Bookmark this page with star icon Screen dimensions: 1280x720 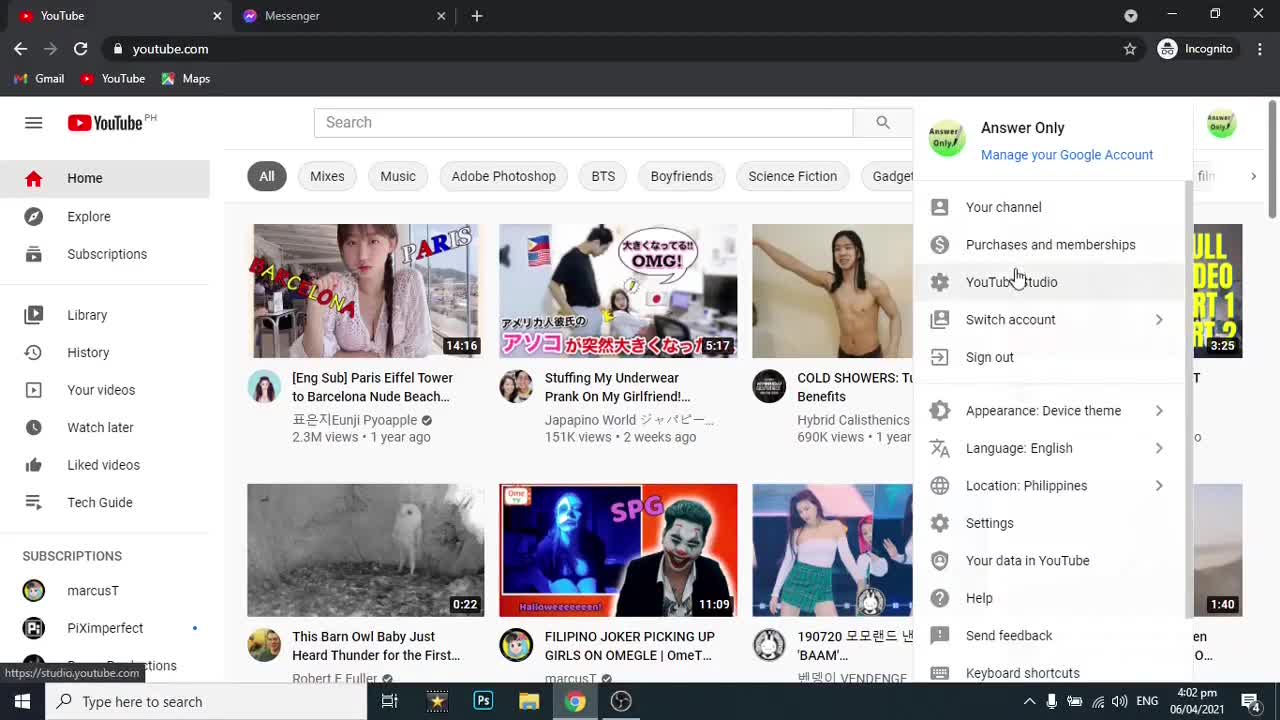pyautogui.click(x=1130, y=49)
